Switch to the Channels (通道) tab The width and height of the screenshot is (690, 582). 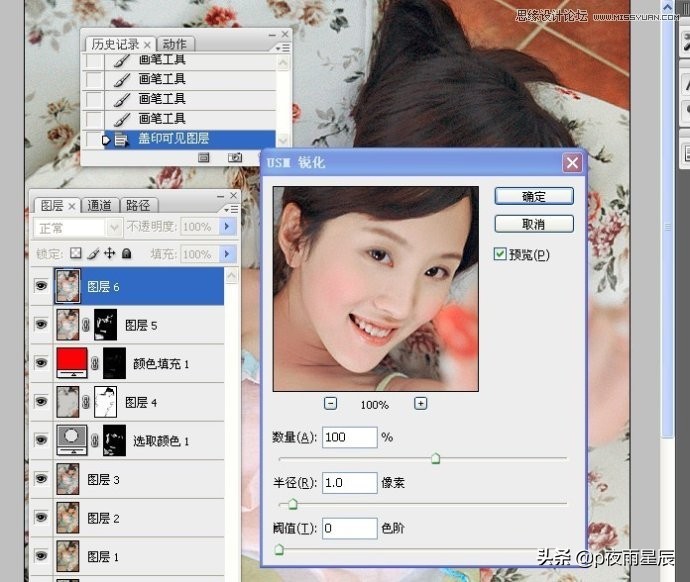point(99,205)
